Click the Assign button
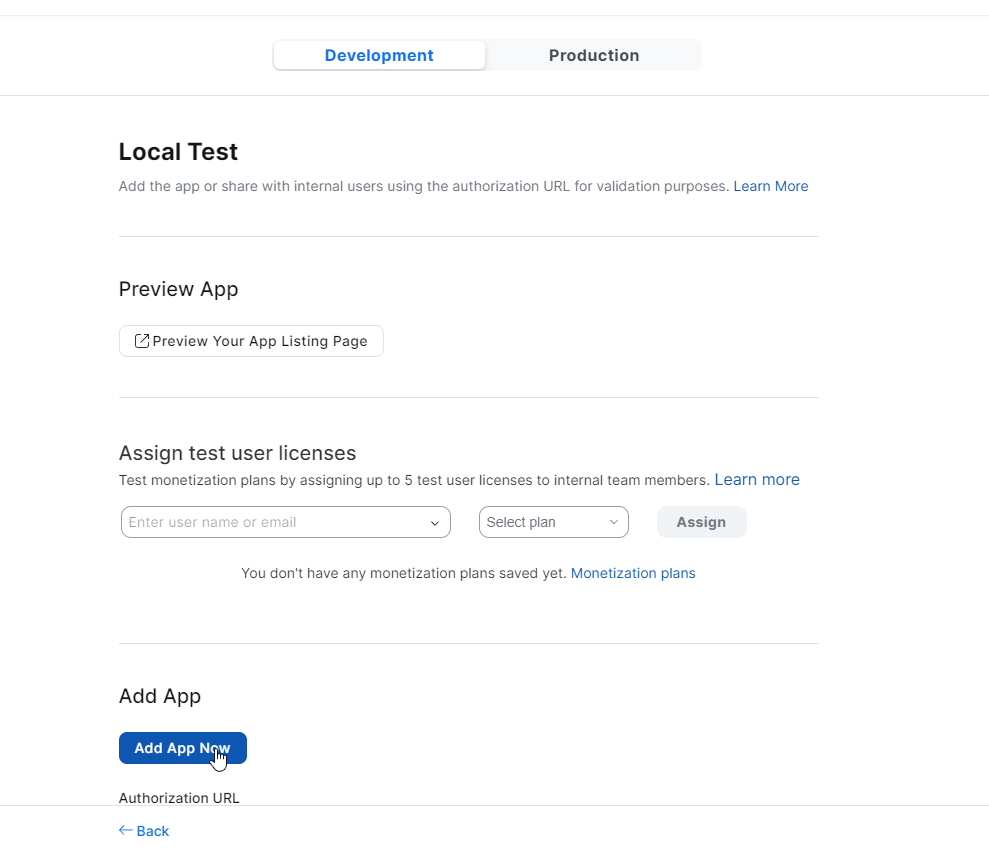The height and width of the screenshot is (850, 989). click(701, 522)
